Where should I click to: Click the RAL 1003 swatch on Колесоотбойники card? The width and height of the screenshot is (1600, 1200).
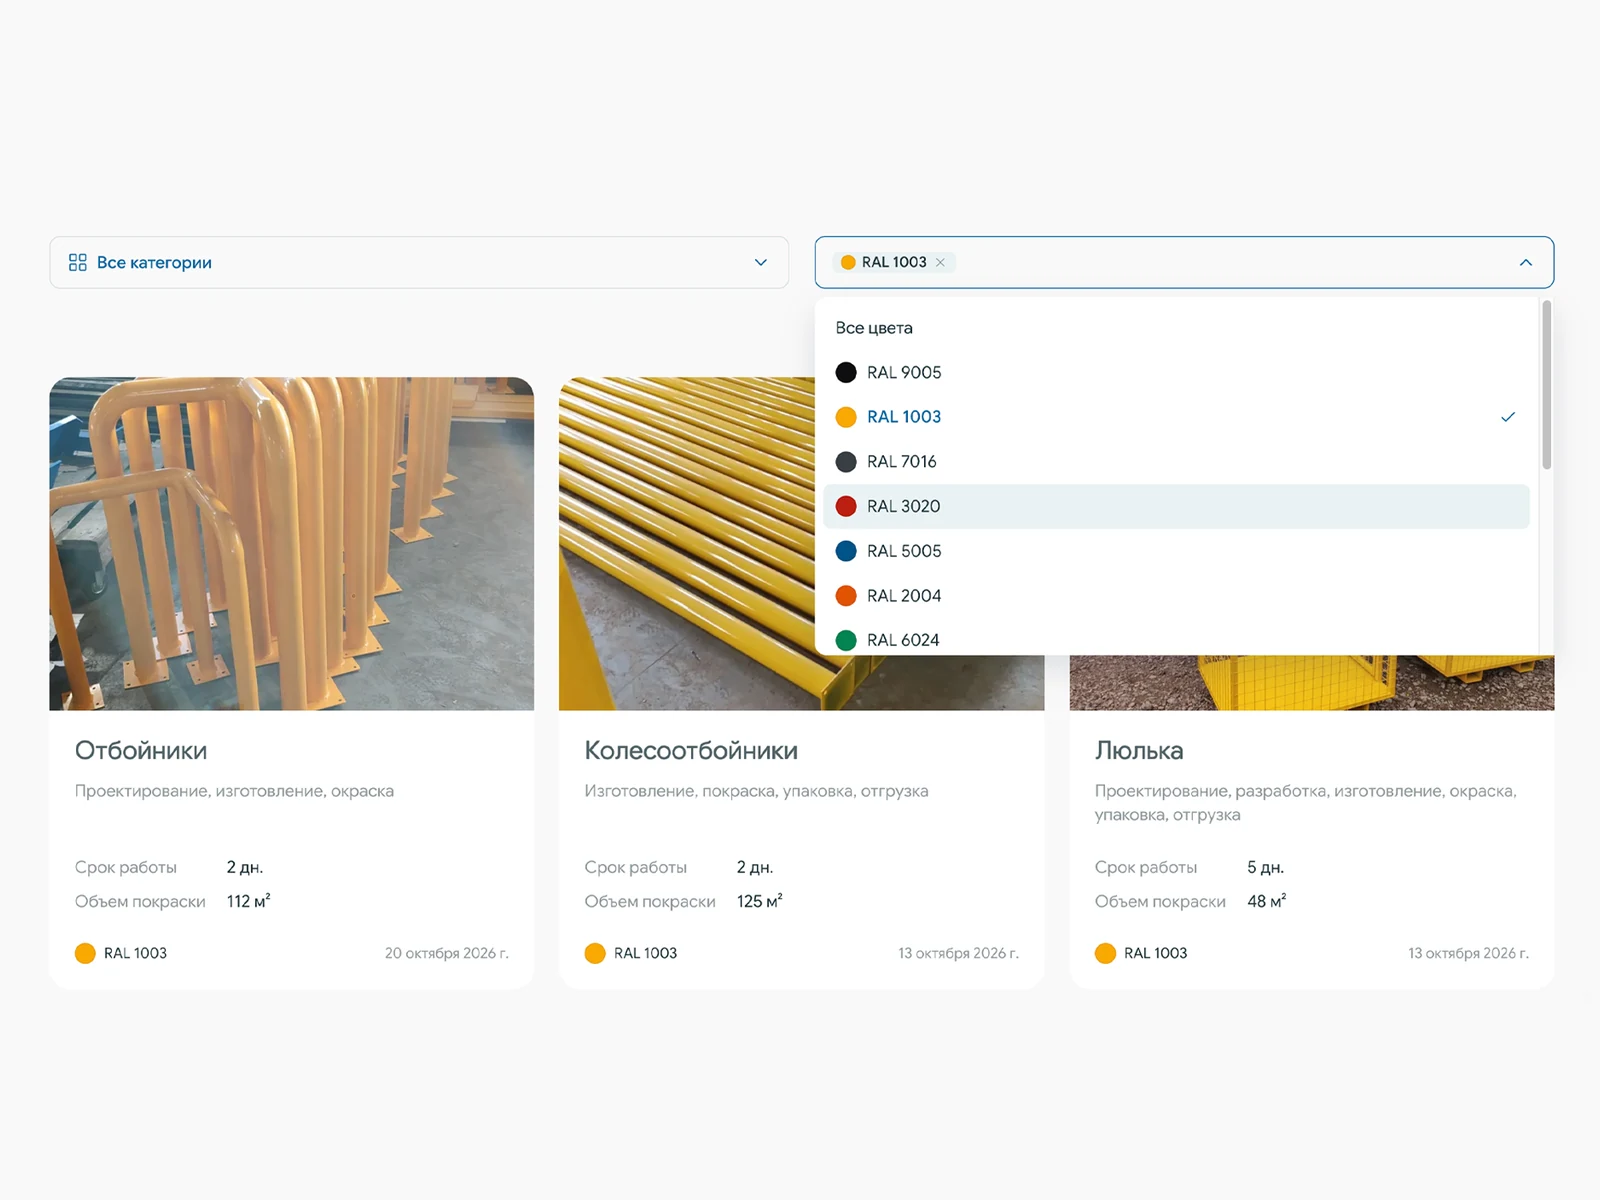[x=595, y=953]
